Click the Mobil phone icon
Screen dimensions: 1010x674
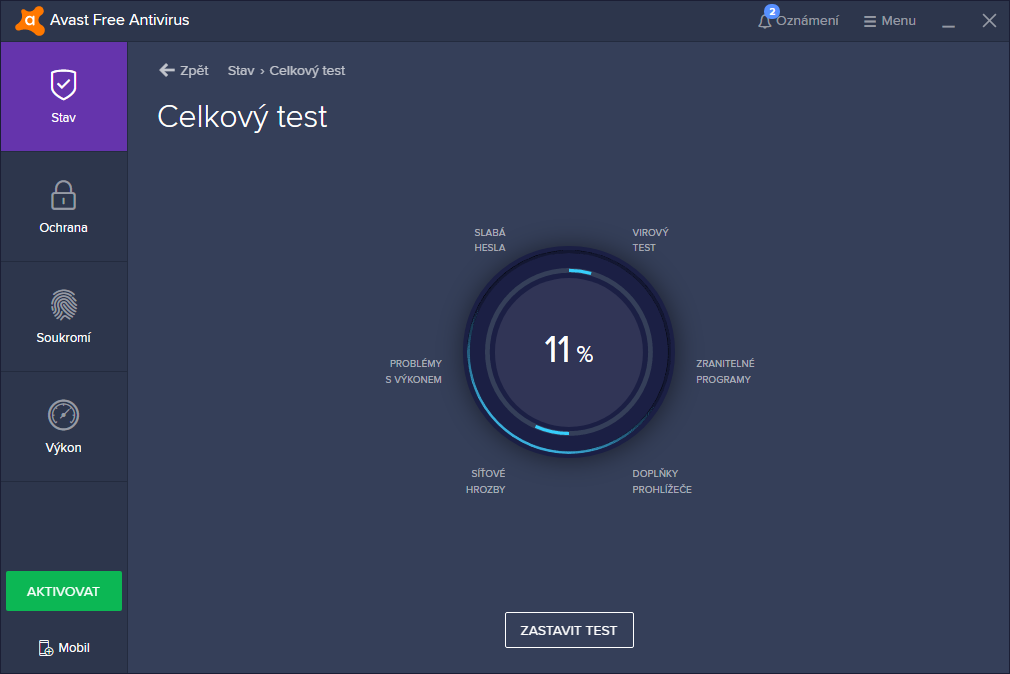click(x=46, y=648)
